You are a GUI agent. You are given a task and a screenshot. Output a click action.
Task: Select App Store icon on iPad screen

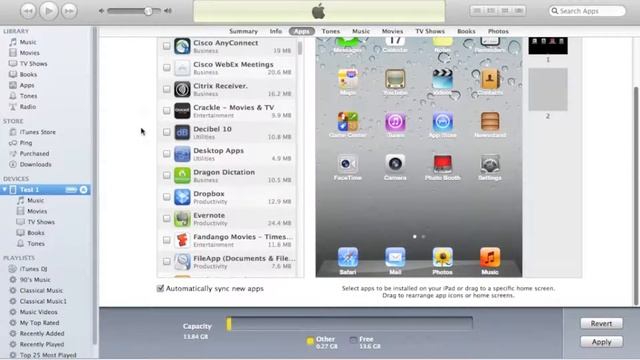coord(442,121)
